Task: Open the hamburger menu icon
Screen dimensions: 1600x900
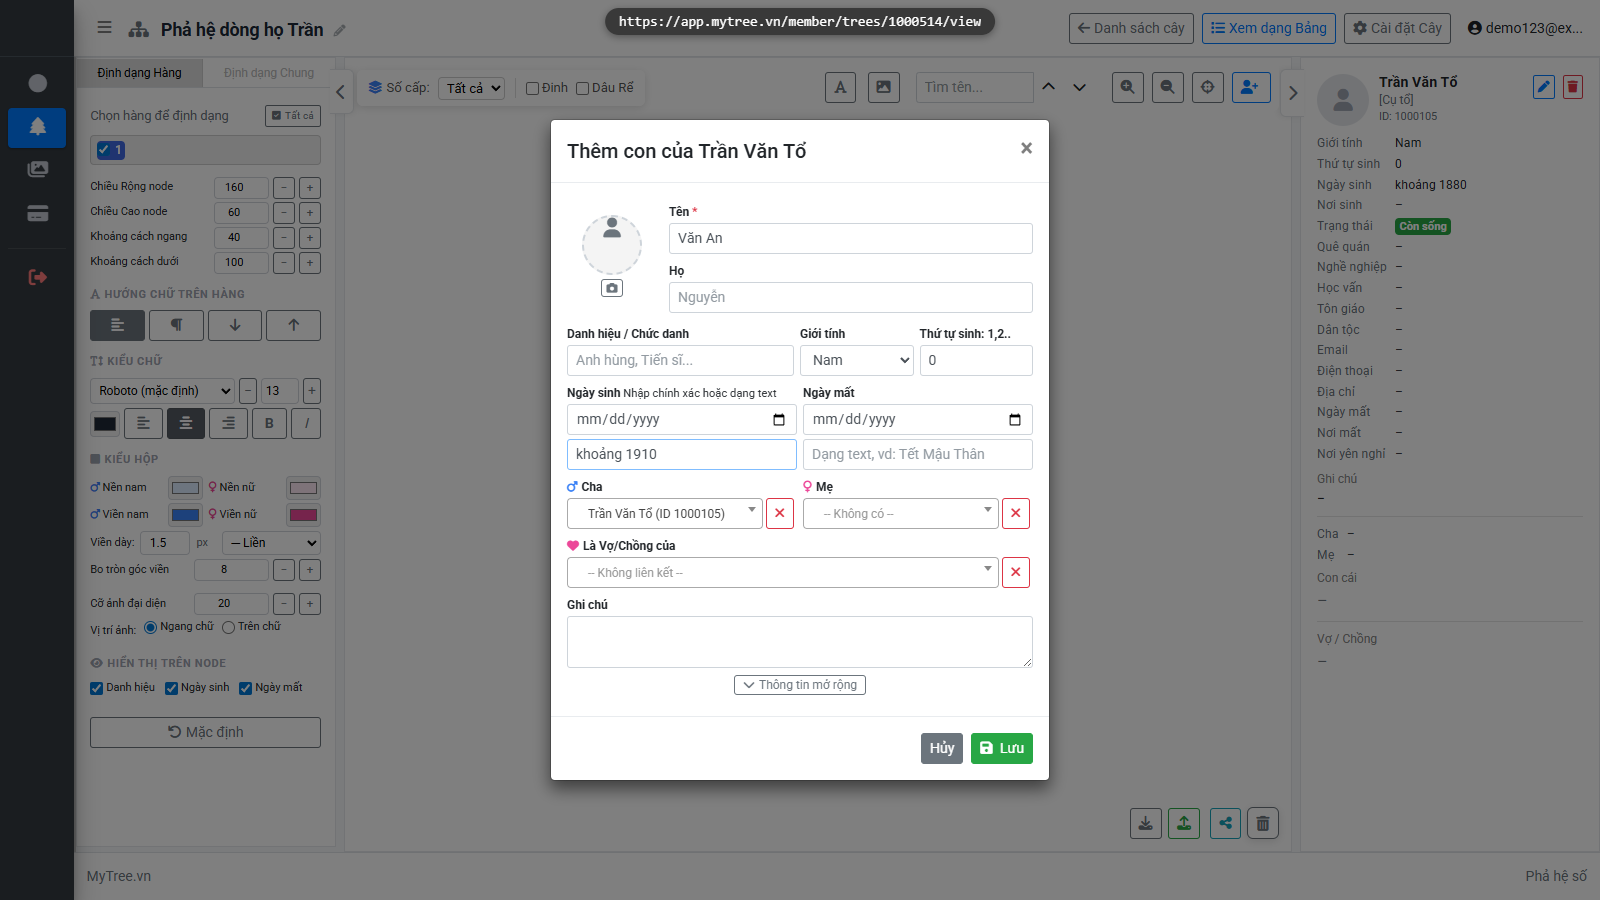Action: click(x=104, y=28)
